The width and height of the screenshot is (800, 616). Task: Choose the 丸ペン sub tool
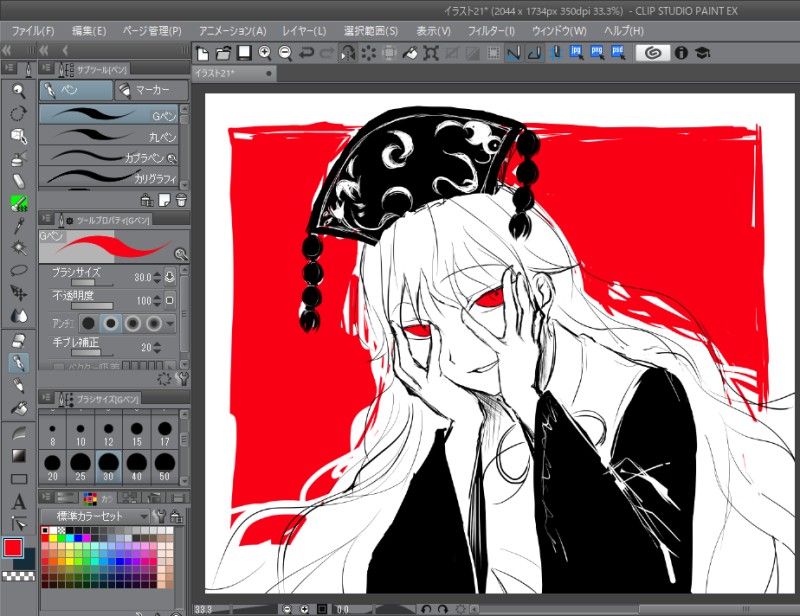coord(109,135)
